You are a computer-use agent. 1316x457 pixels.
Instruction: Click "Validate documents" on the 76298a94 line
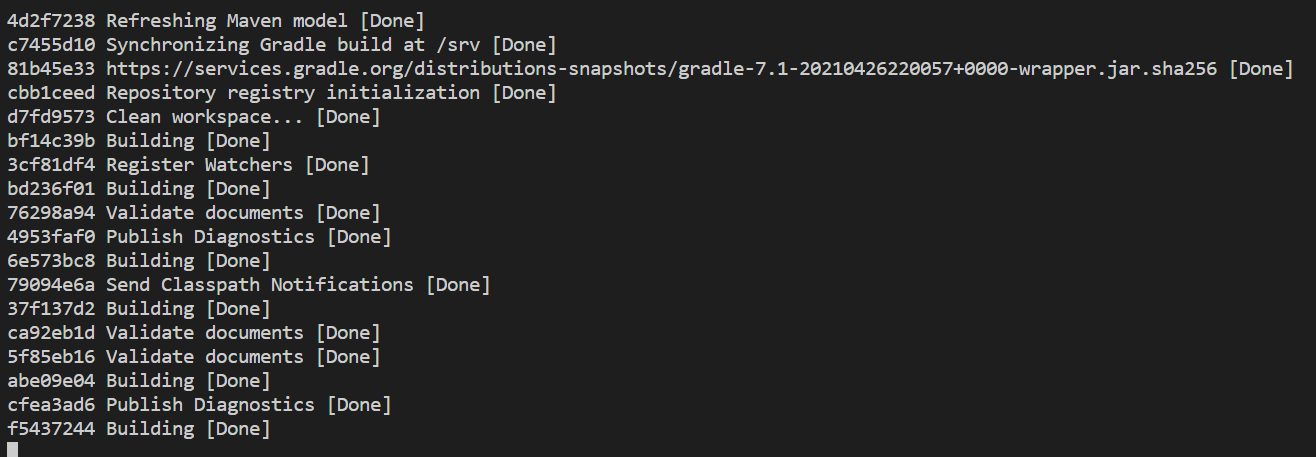click(204, 213)
